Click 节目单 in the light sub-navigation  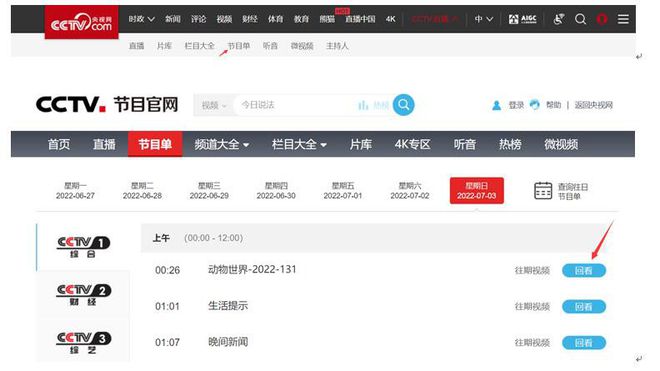239,46
